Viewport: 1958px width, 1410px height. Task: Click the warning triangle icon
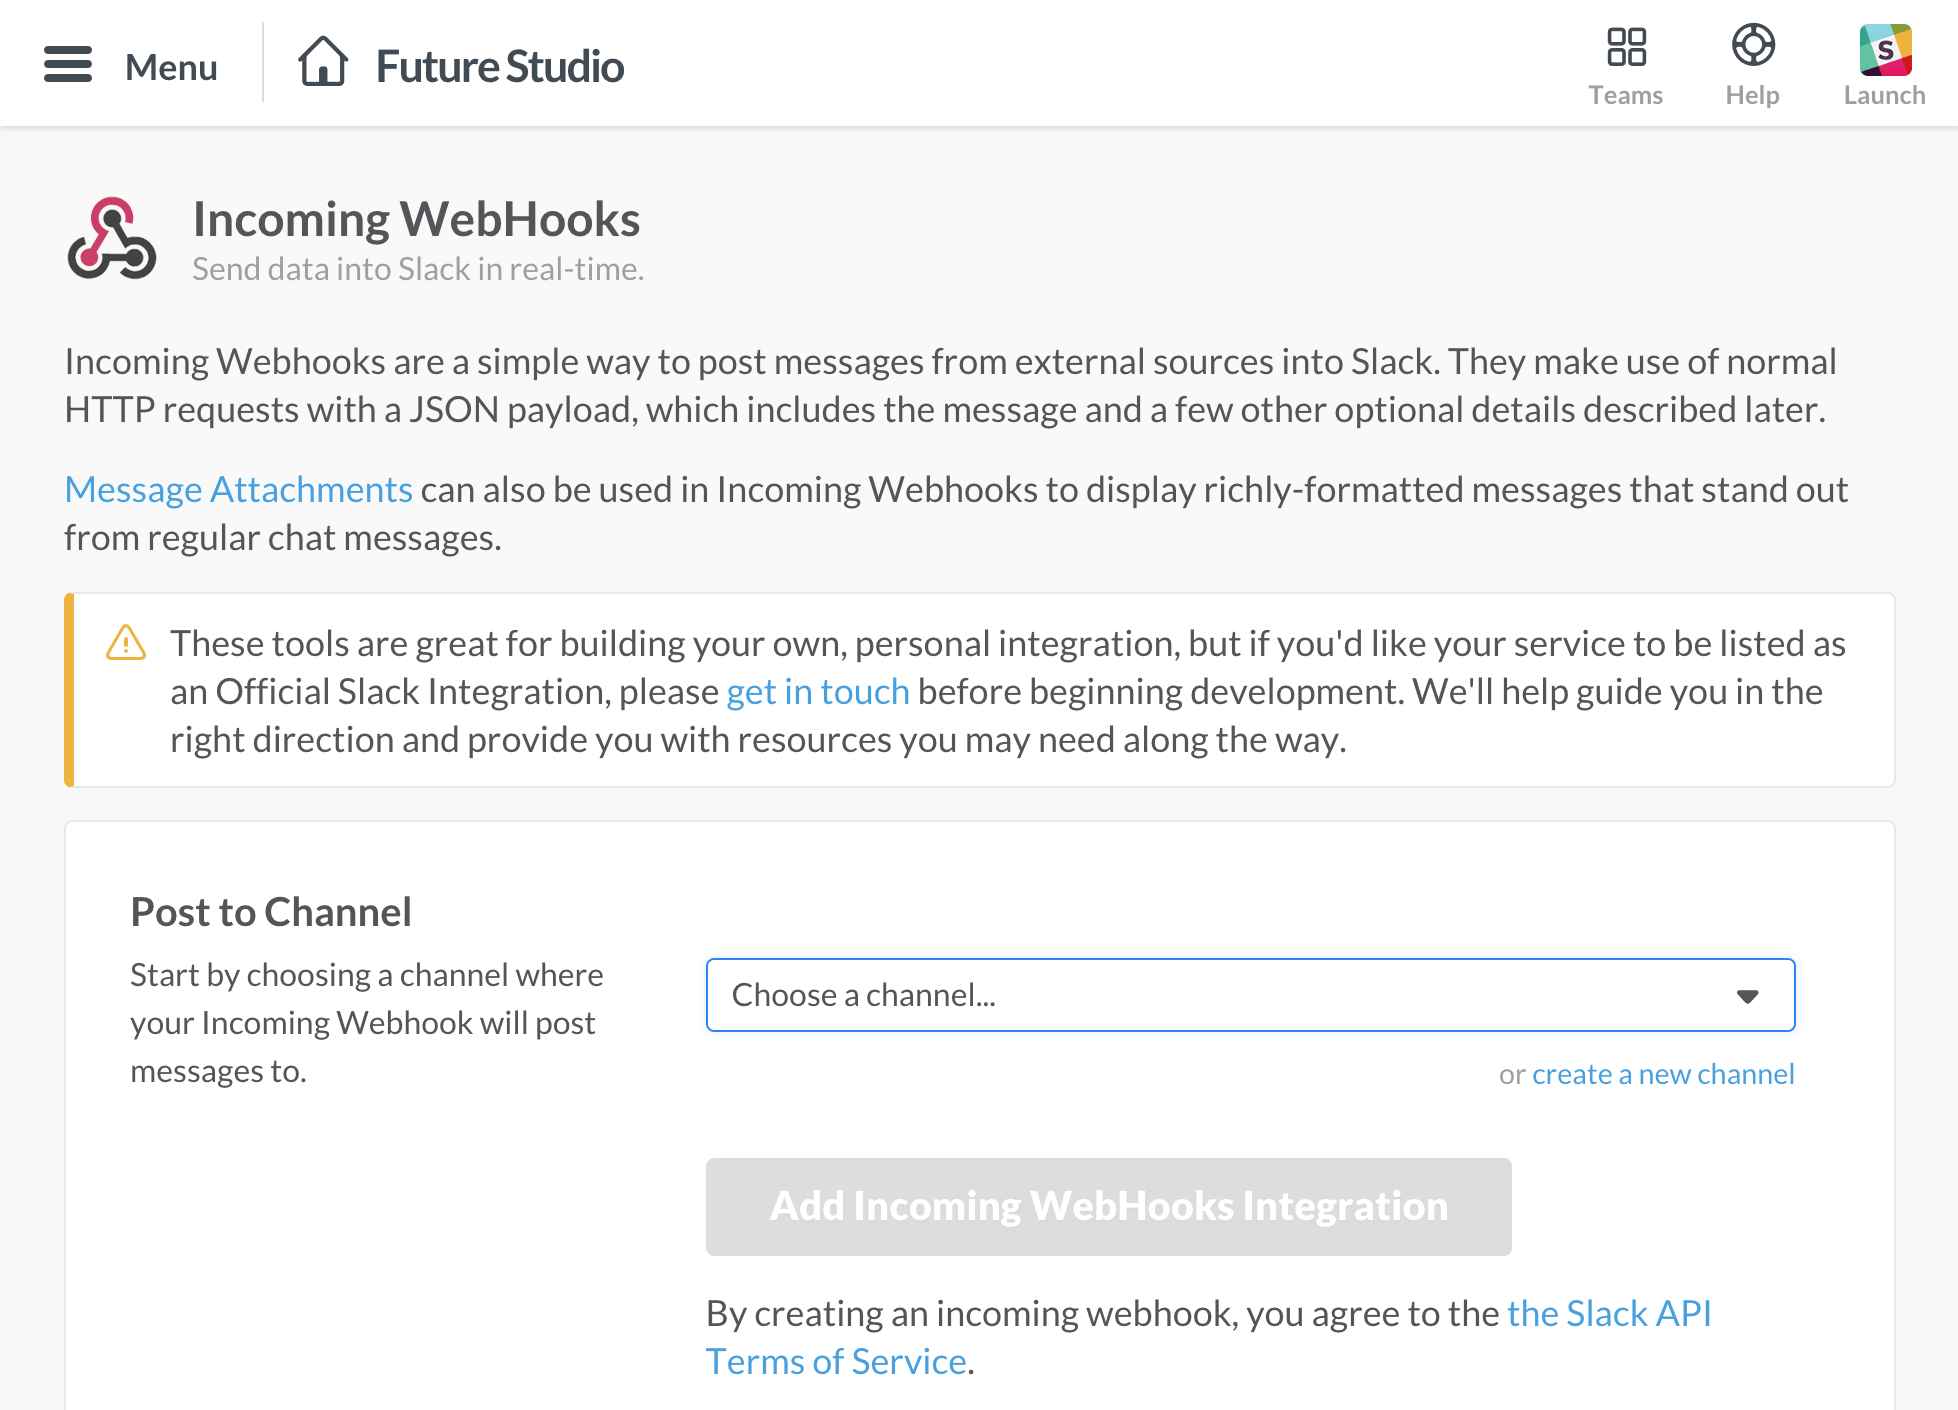pos(126,643)
